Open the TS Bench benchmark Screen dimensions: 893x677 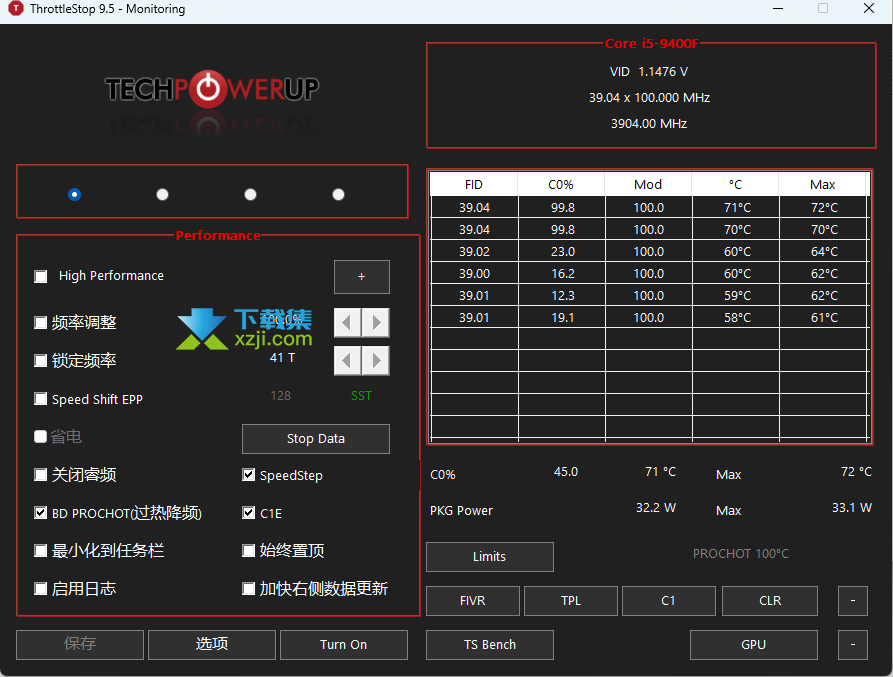[490, 645]
